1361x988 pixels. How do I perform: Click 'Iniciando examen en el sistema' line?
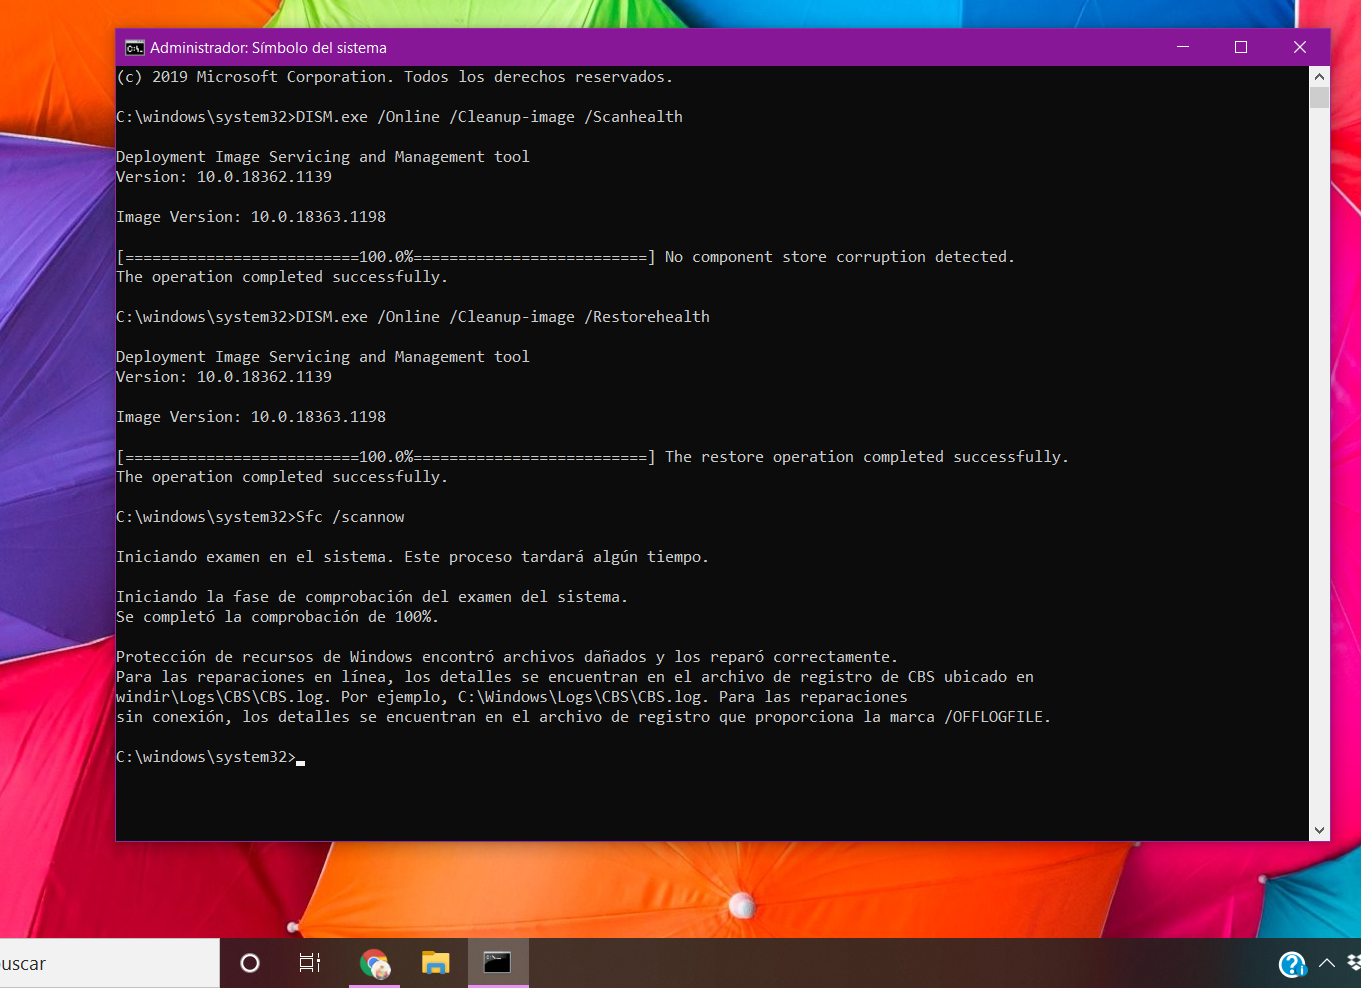412,557
